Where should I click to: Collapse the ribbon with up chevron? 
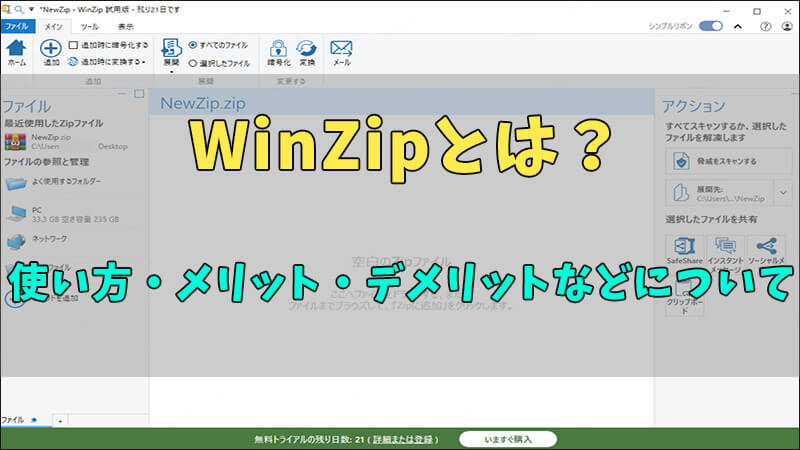point(738,27)
